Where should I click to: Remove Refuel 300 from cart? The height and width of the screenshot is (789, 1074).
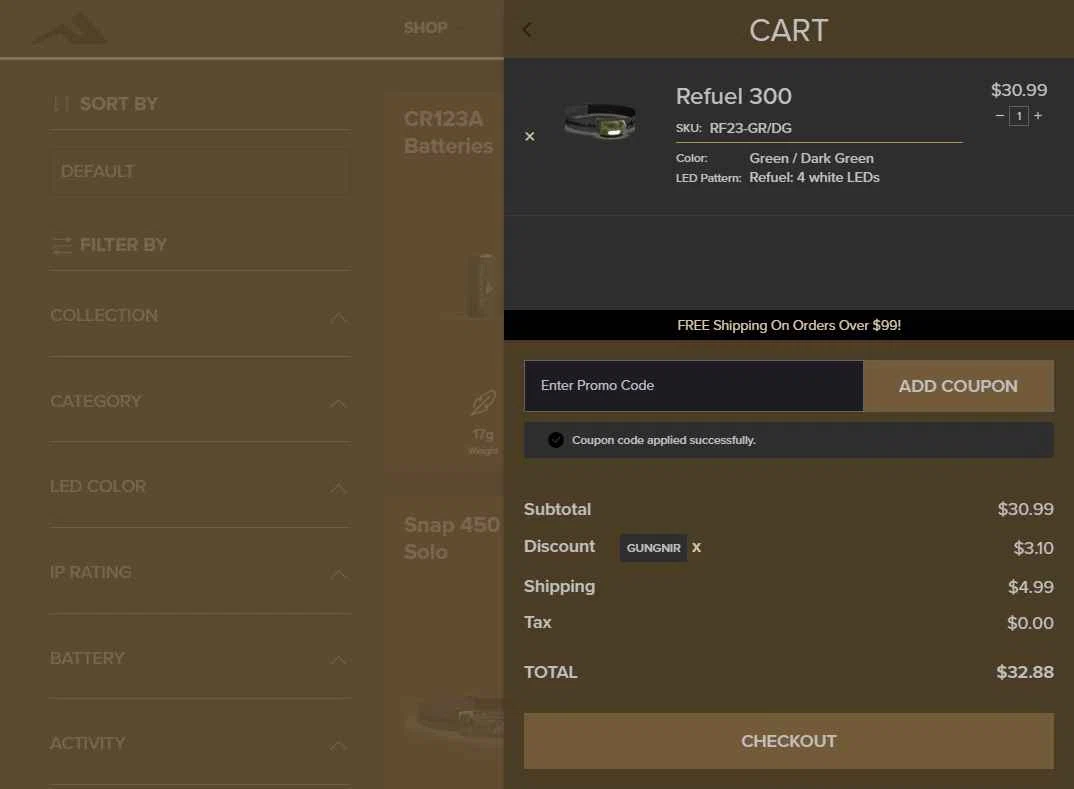529,136
